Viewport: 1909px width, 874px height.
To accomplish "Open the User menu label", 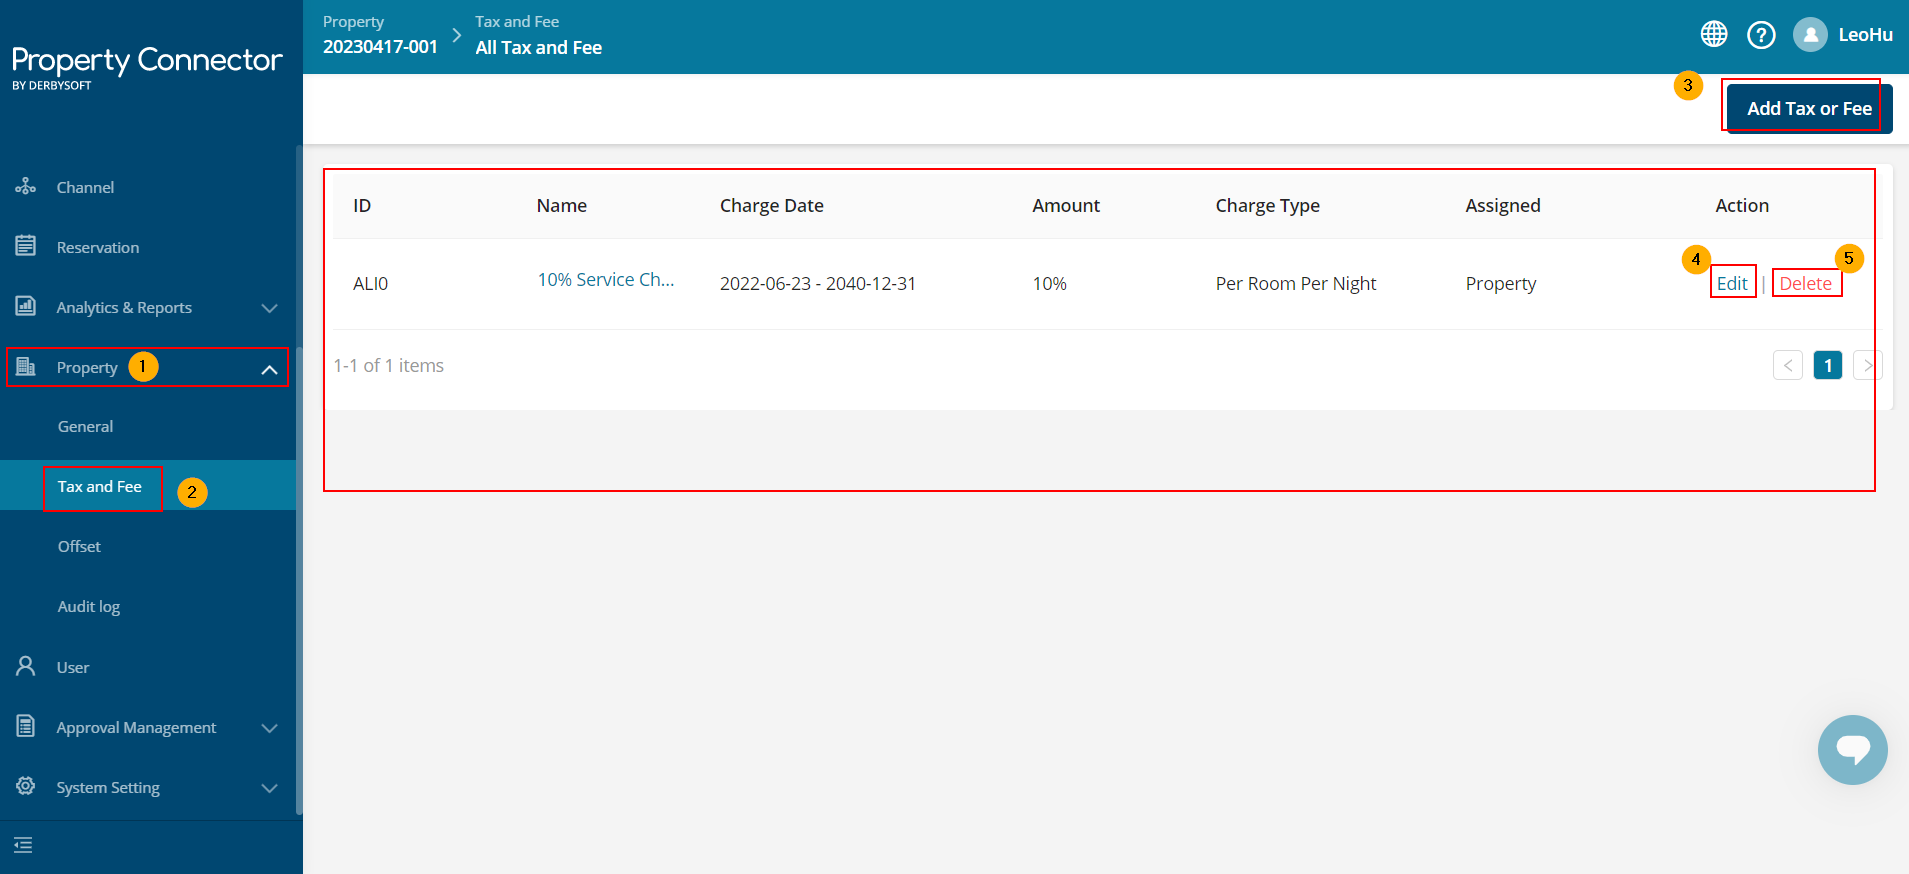I will pos(73,668).
